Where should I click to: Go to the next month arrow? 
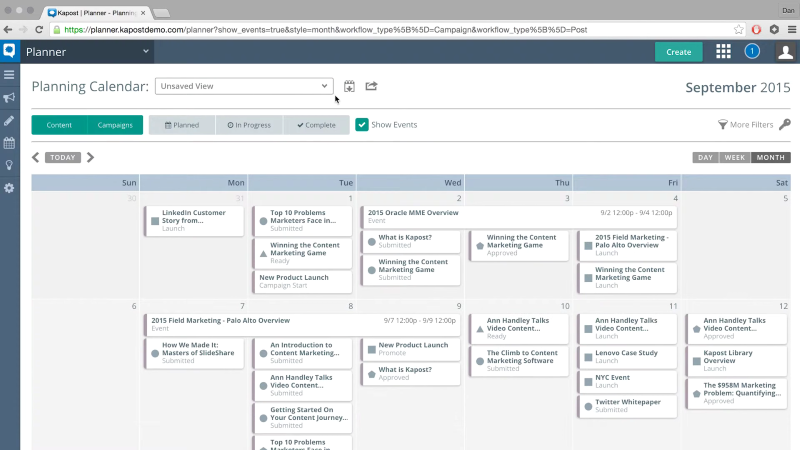(x=90, y=157)
